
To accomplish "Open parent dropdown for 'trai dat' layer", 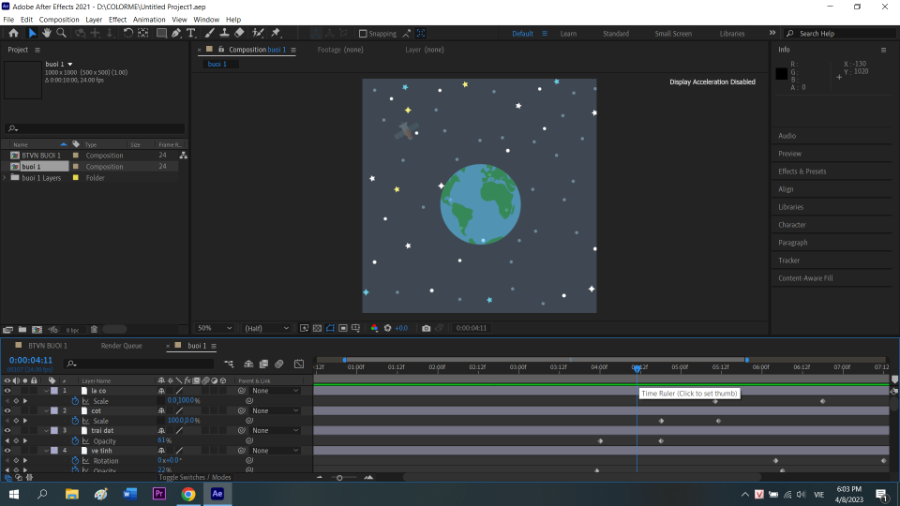I will pyautogui.click(x=275, y=430).
